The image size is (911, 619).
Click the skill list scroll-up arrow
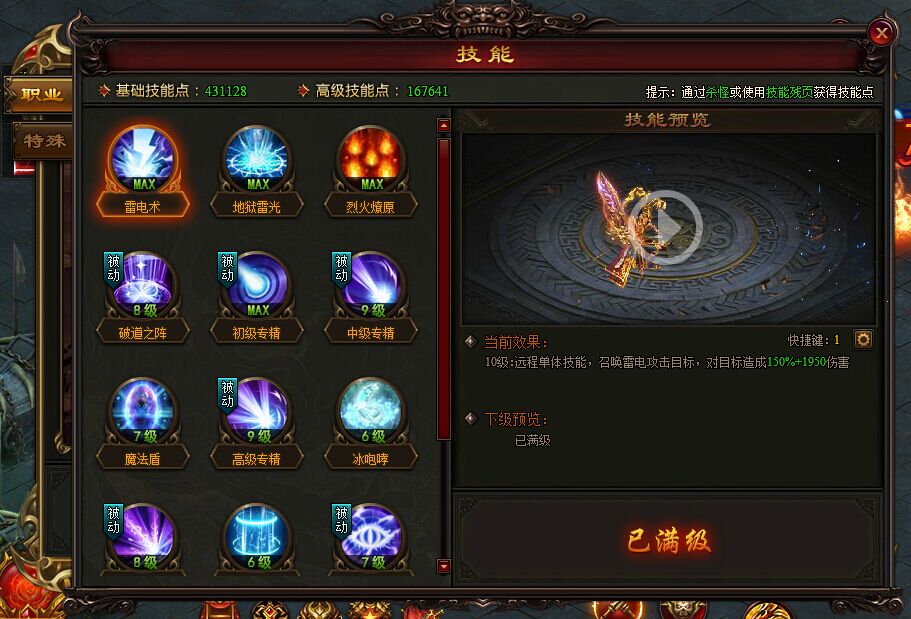[443, 125]
